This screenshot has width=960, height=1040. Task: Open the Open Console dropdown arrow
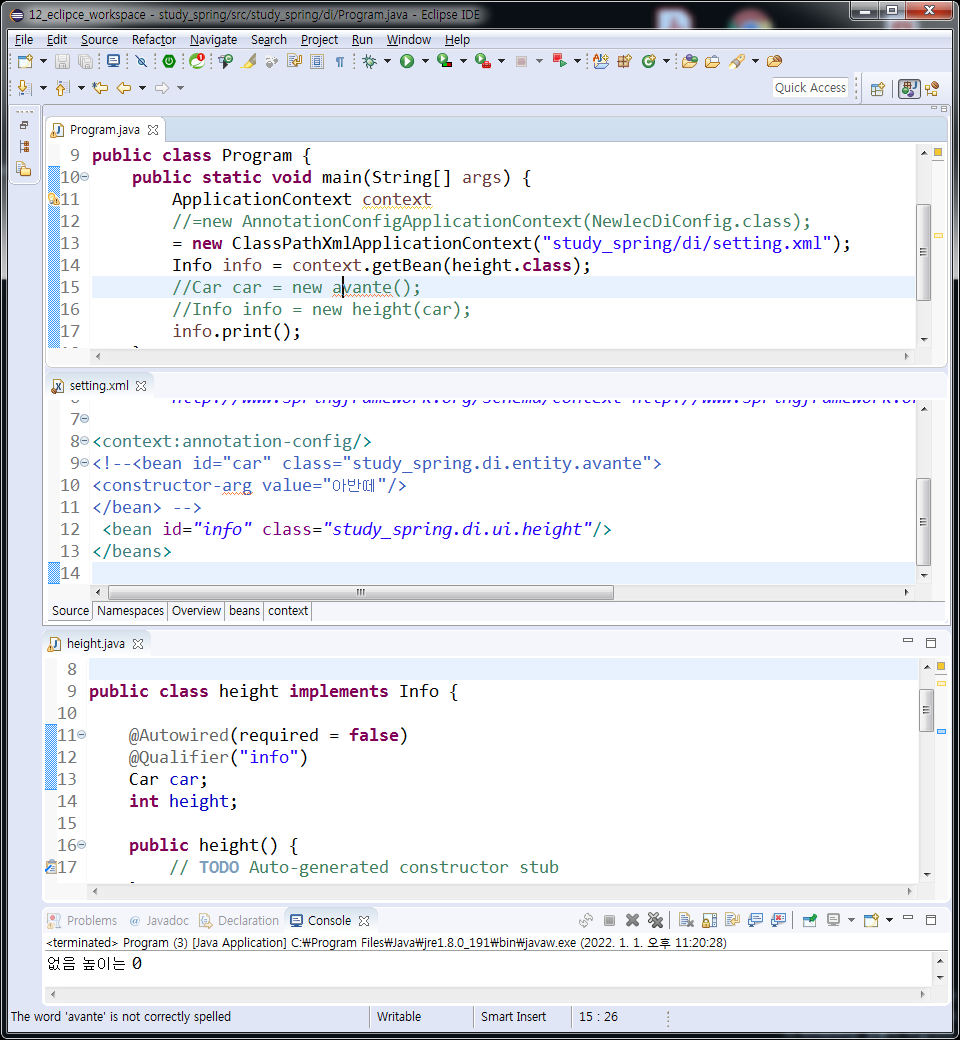(889, 920)
